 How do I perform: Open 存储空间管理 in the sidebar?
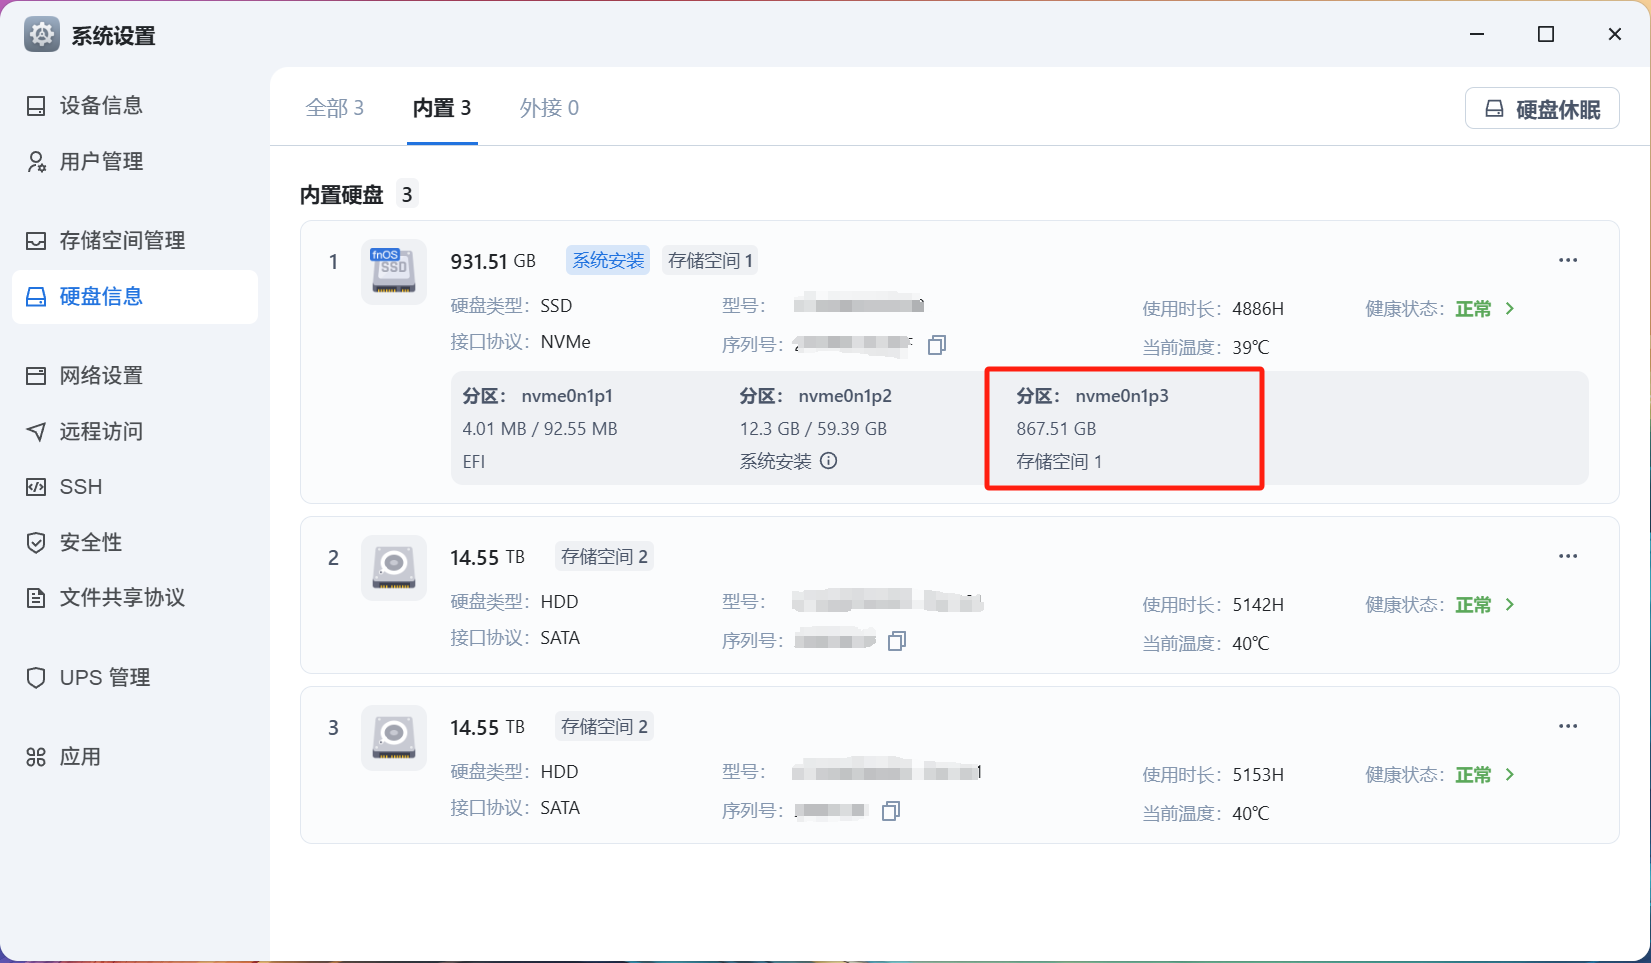(x=122, y=240)
